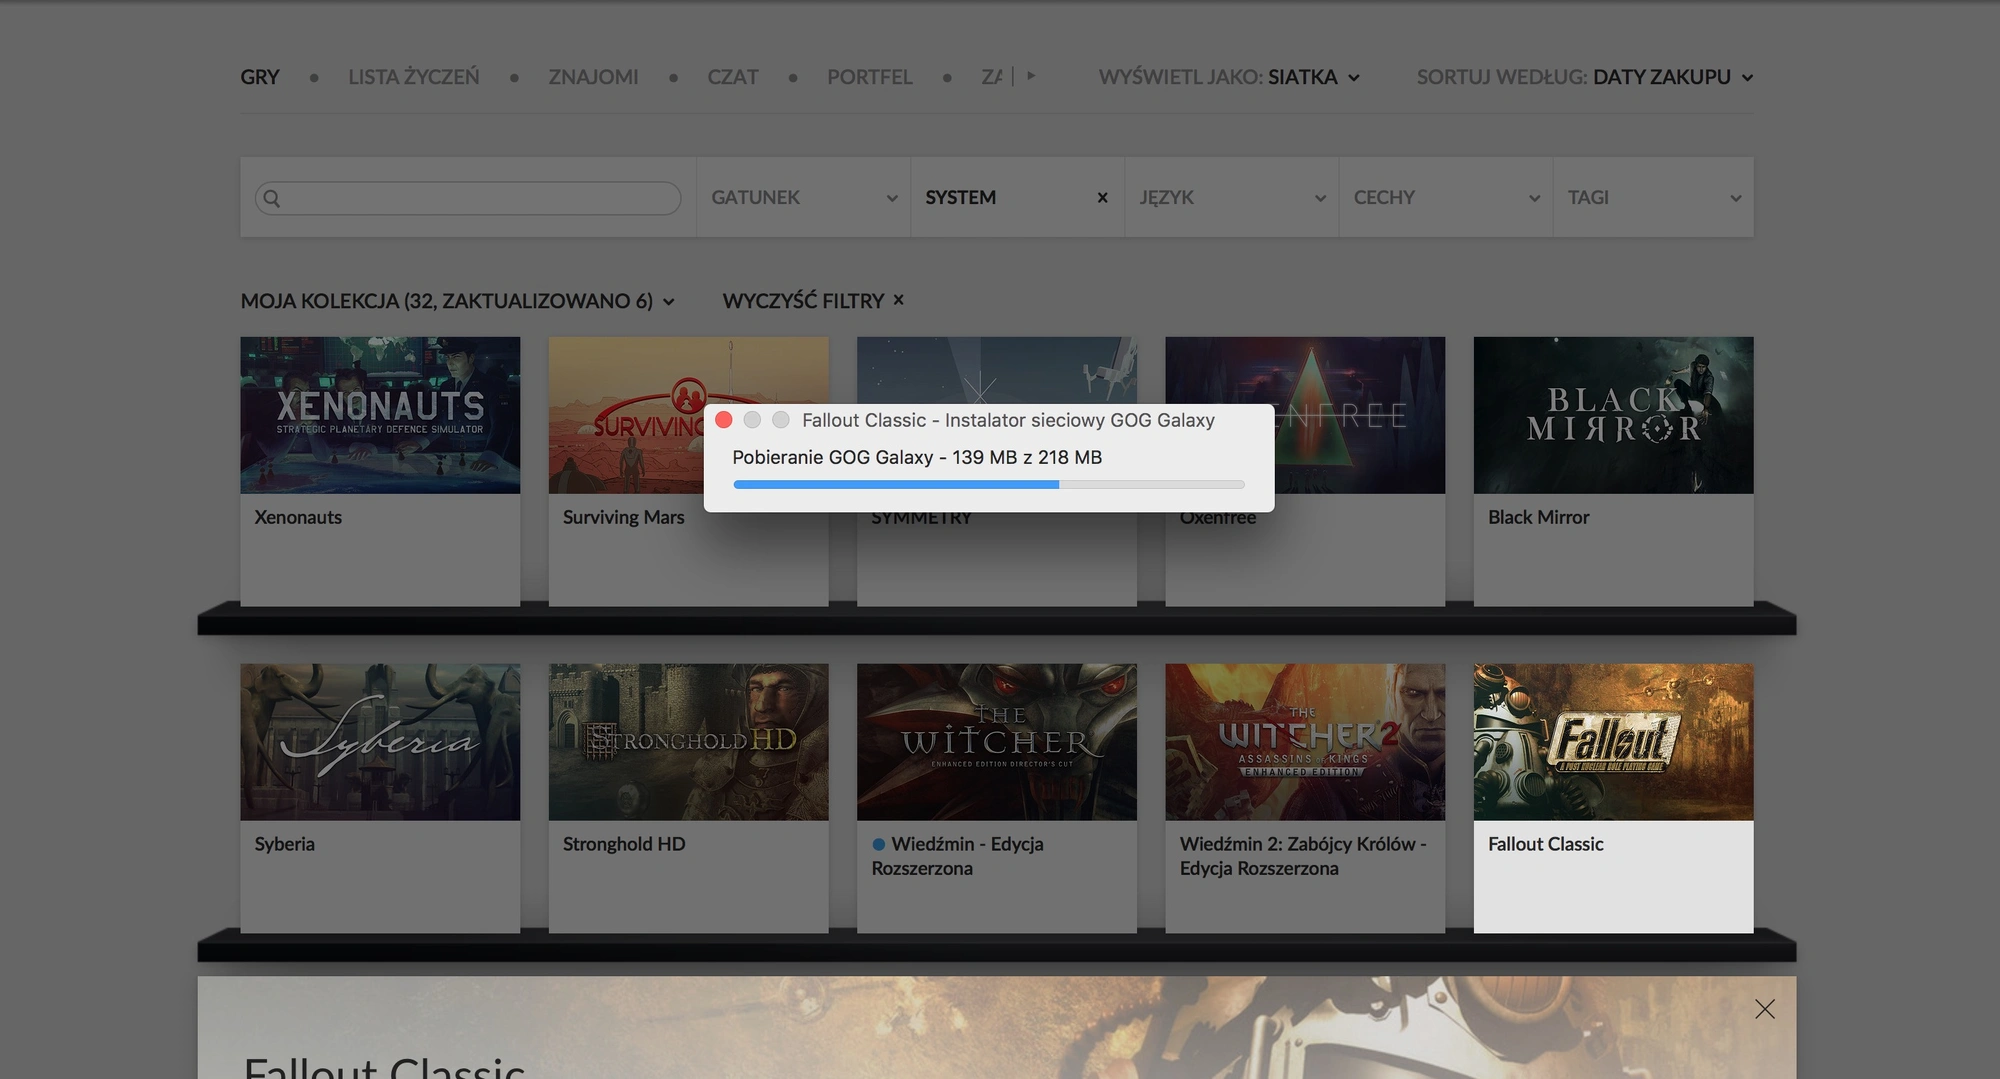
Task: Click blue update dot beside Wiedźmin
Action: 878,844
